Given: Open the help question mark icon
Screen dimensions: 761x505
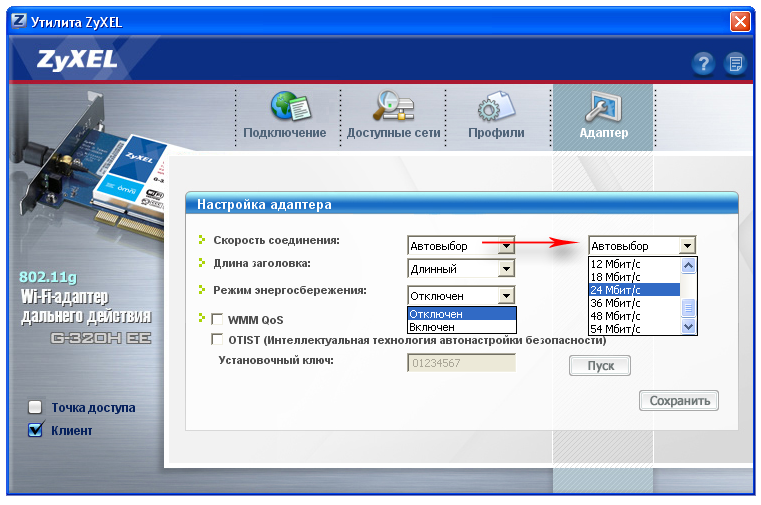Looking at the screenshot, I should point(703,64).
